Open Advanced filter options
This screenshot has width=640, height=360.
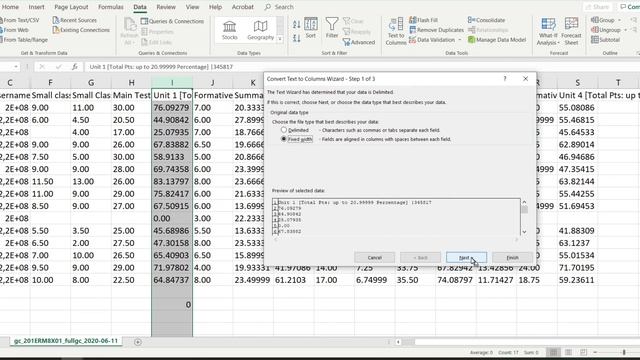(359, 42)
